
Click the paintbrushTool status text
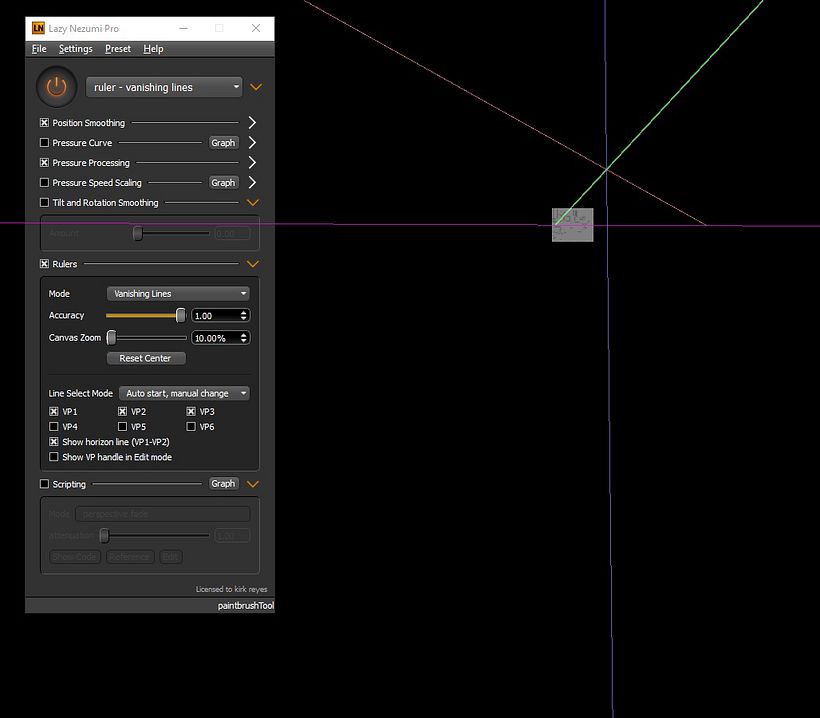point(246,606)
